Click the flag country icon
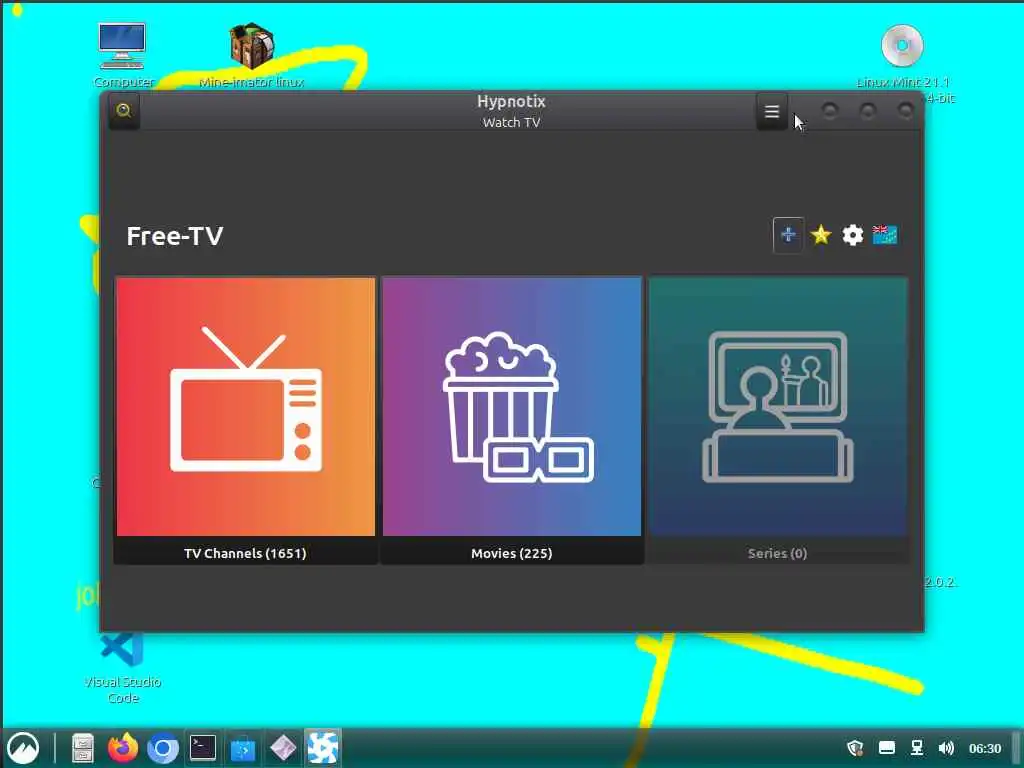 (885, 235)
